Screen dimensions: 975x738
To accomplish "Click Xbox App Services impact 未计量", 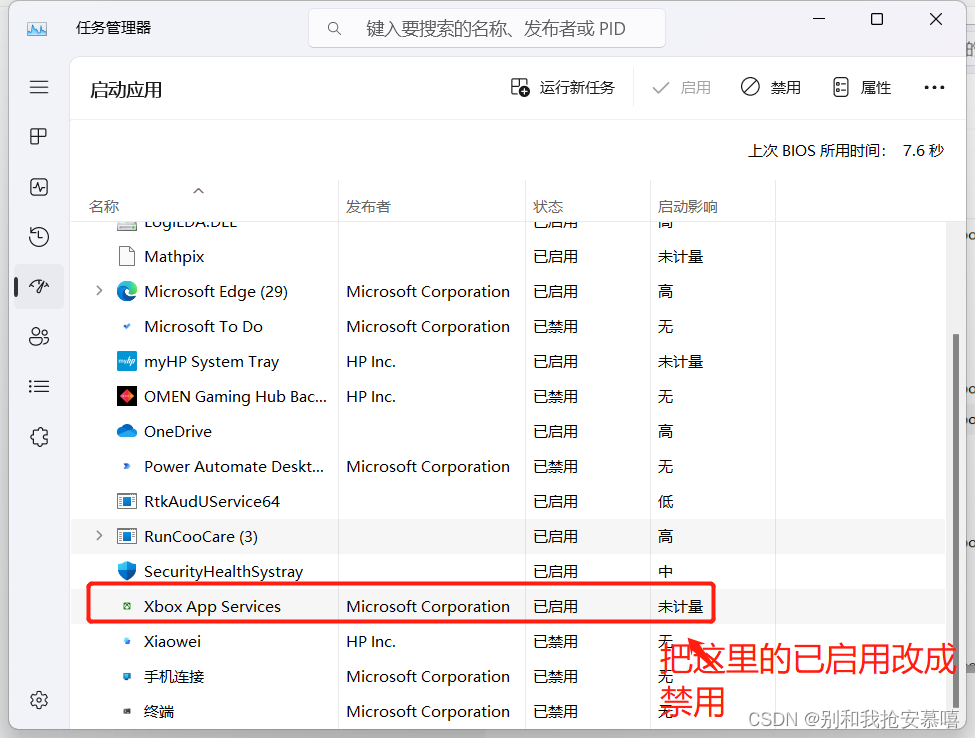I will pyautogui.click(x=680, y=607).
